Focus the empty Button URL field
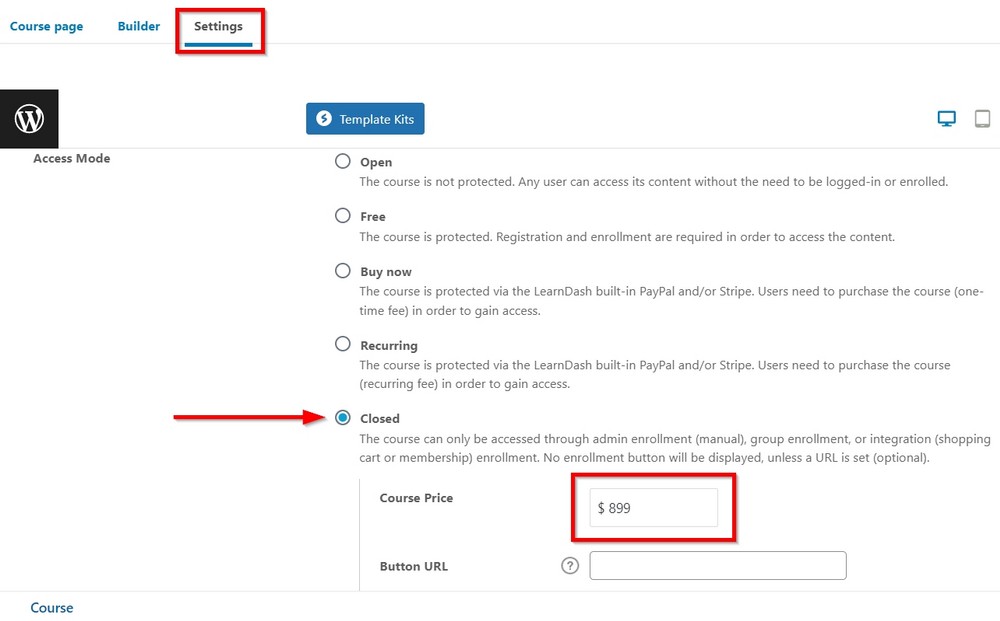The width and height of the screenshot is (1000, 621). (716, 566)
